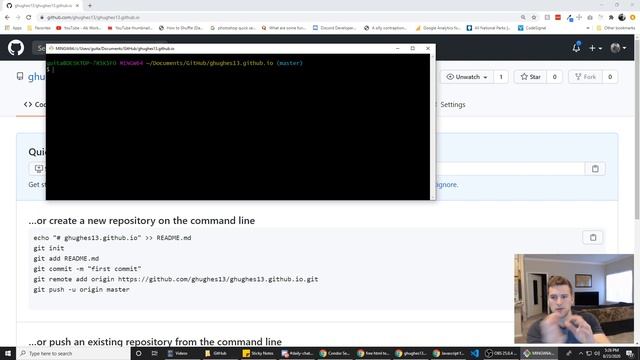Reload the page with the refresh icon
The height and width of the screenshot is (360, 640).
point(29,17)
